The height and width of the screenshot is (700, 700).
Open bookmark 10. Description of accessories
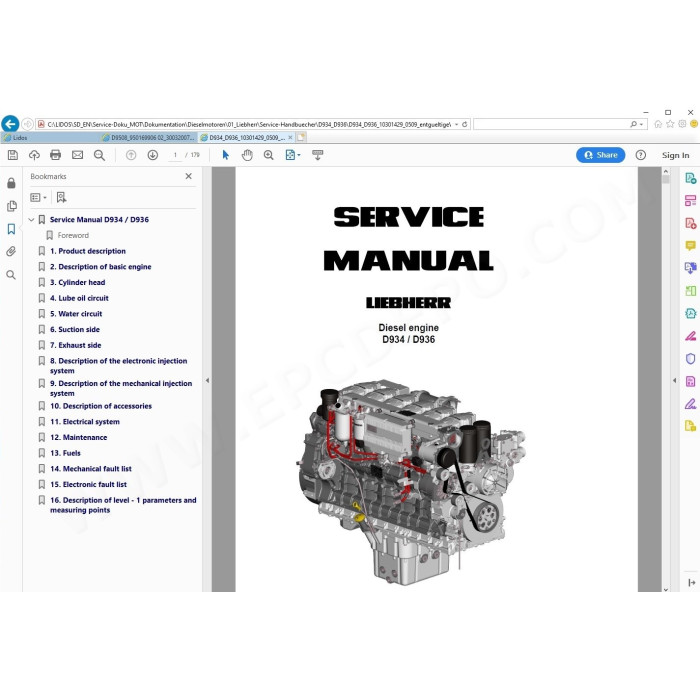(x=101, y=406)
